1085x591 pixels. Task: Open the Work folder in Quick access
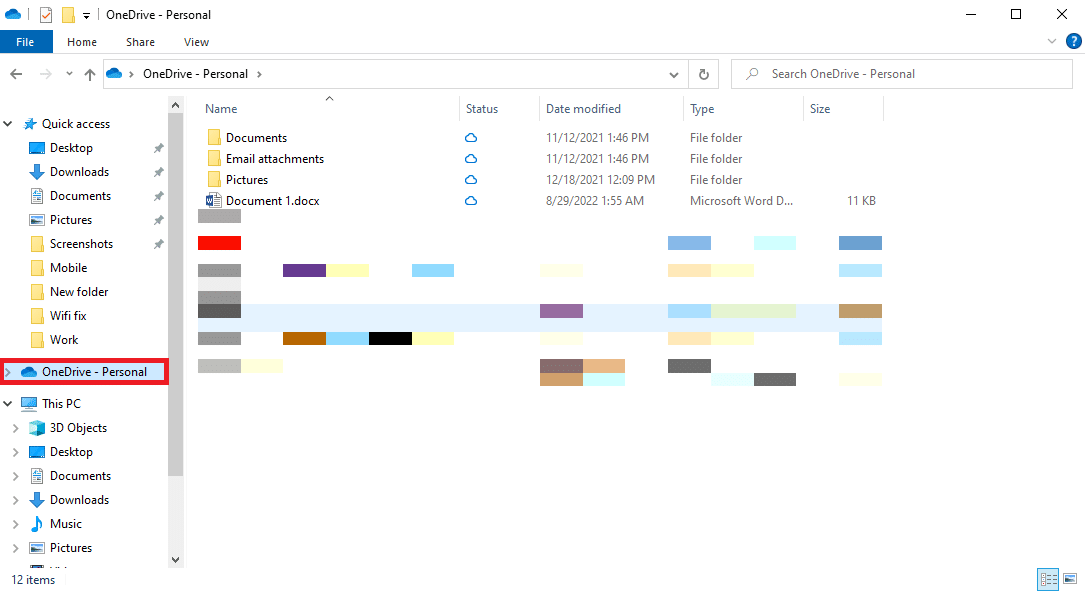click(x=64, y=340)
